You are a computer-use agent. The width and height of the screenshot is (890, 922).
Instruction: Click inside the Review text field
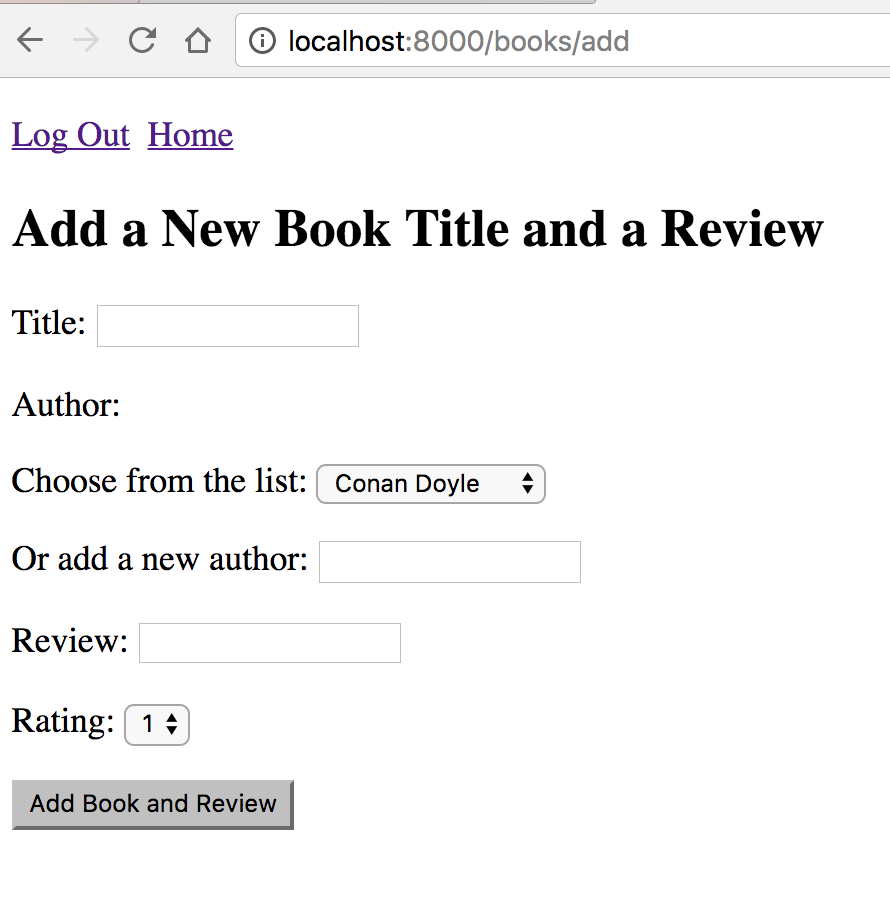(x=269, y=643)
